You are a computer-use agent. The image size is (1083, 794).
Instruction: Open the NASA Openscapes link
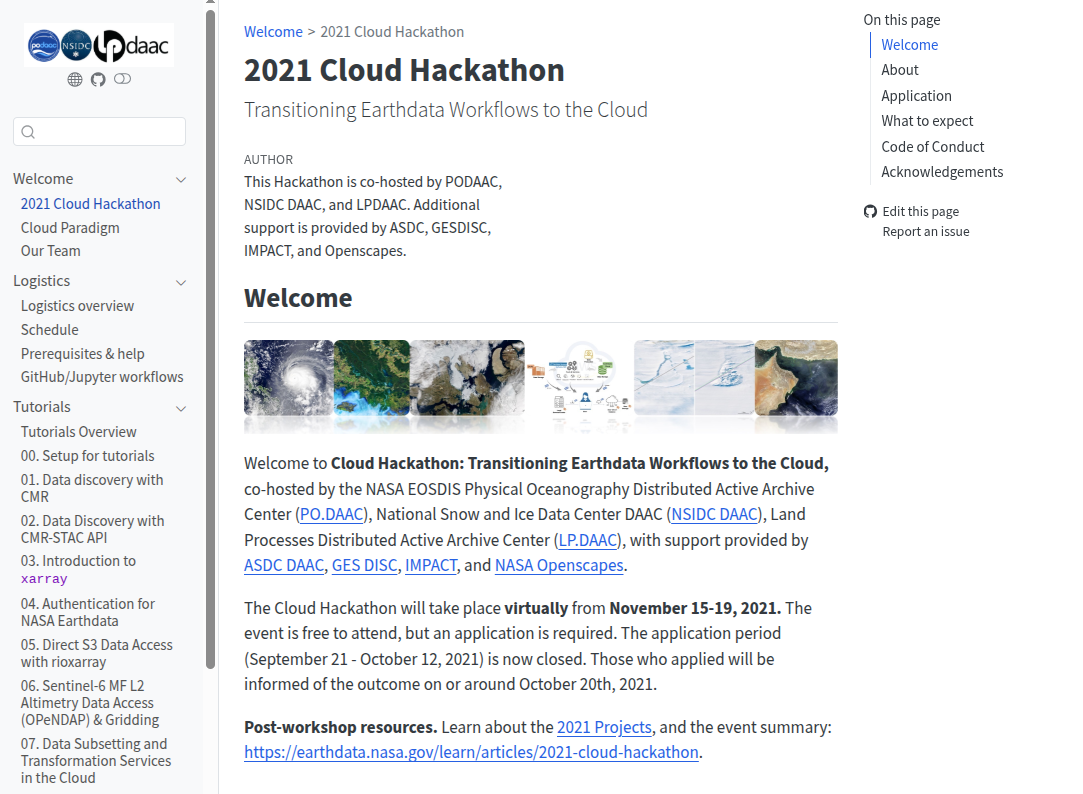point(559,566)
